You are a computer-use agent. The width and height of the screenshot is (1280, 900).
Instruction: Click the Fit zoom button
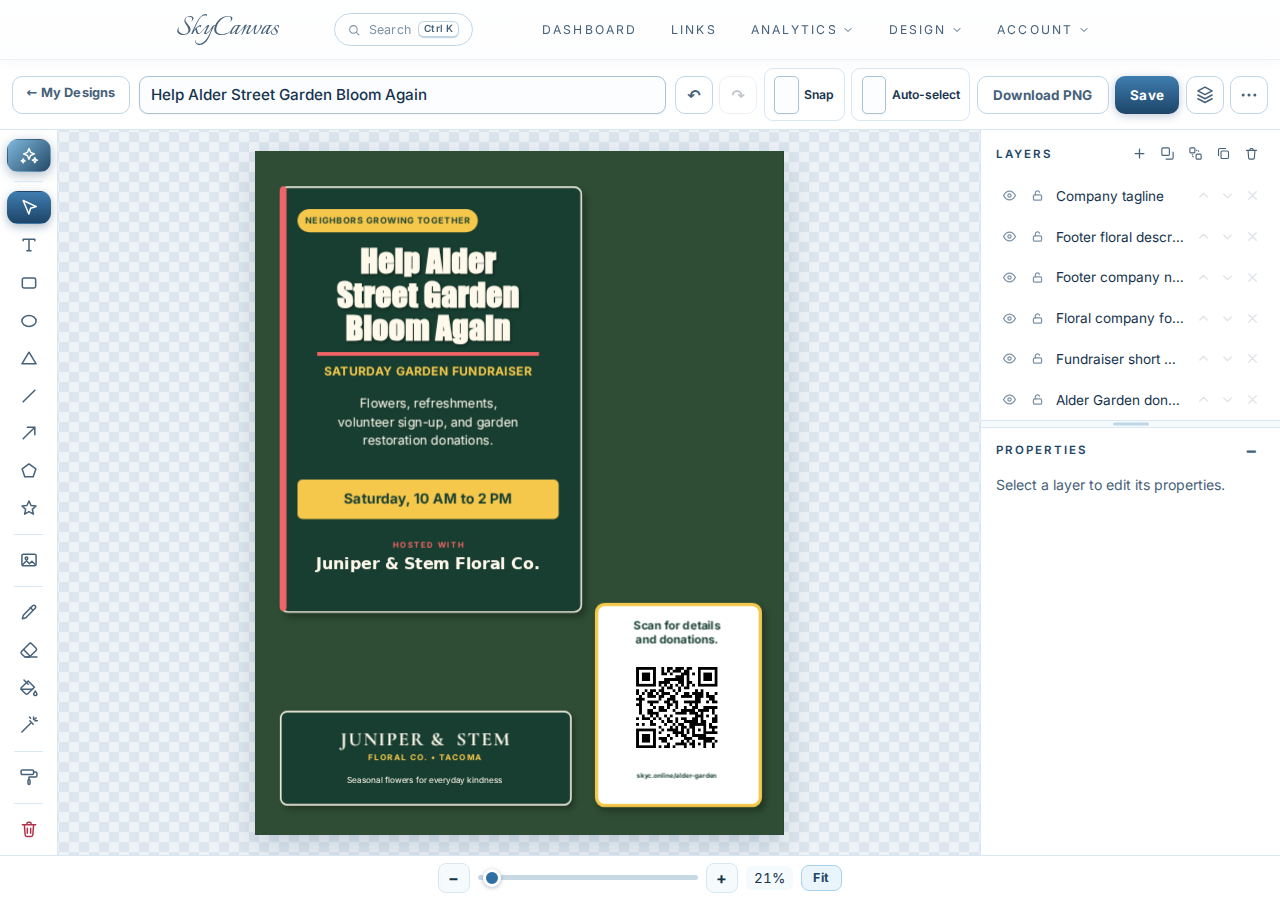click(x=821, y=878)
